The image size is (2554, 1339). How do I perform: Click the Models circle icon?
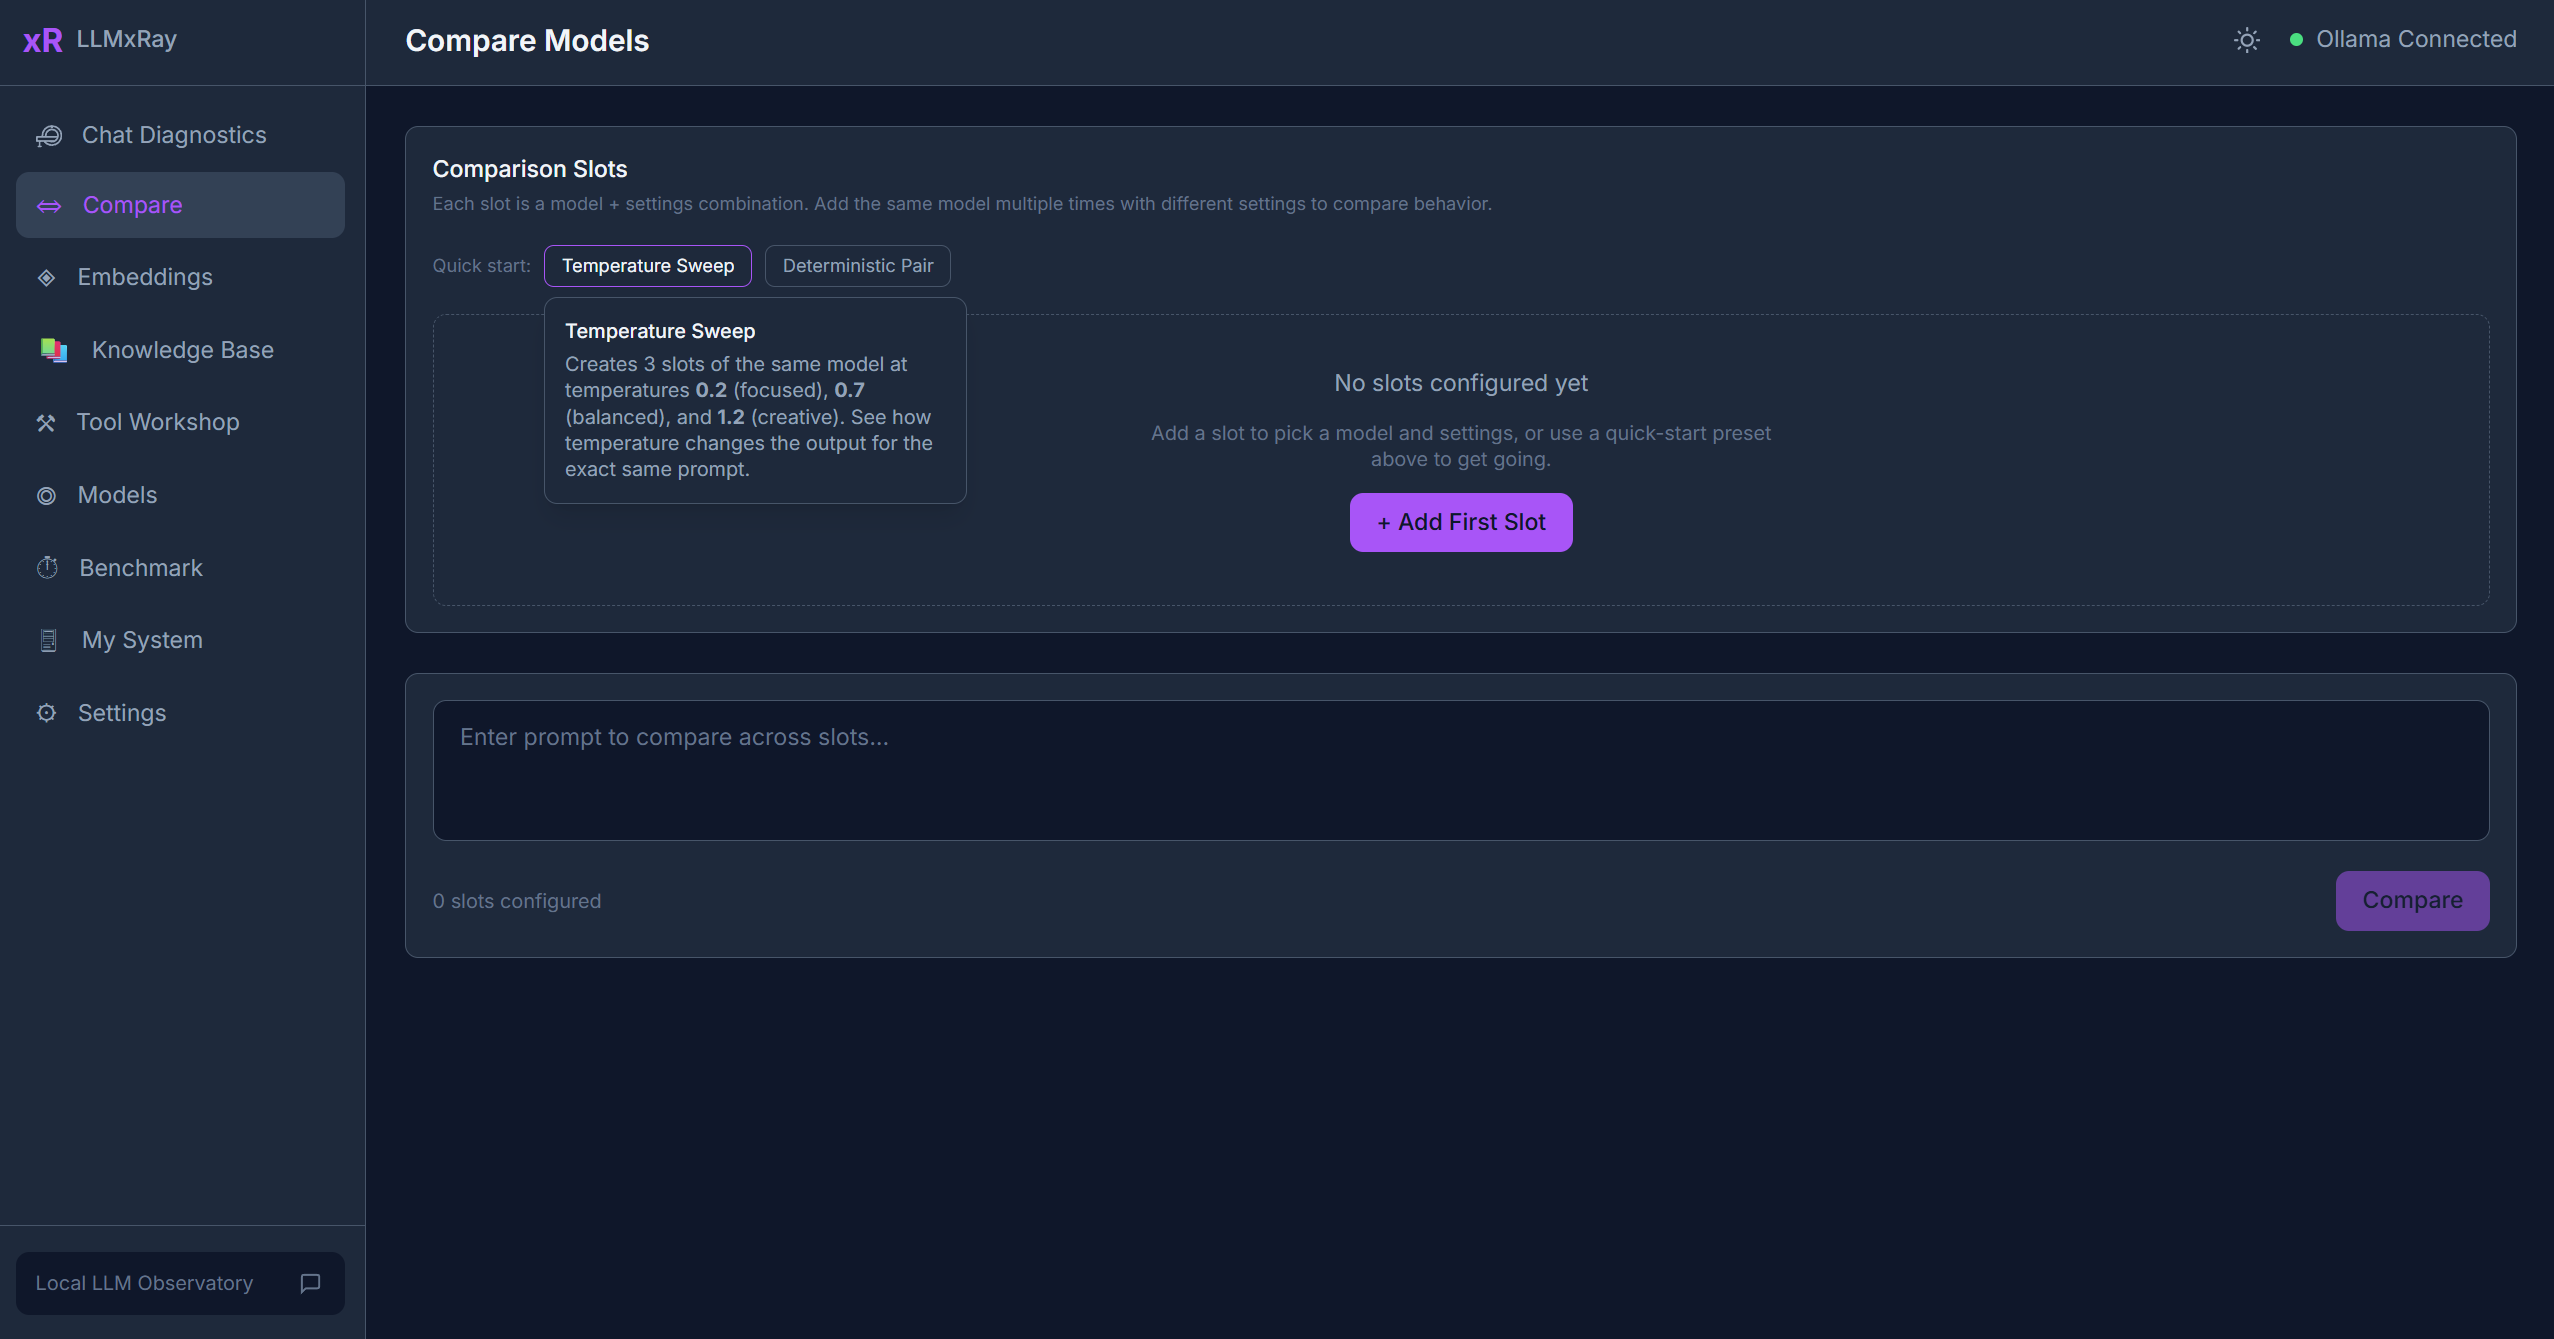pos(47,496)
